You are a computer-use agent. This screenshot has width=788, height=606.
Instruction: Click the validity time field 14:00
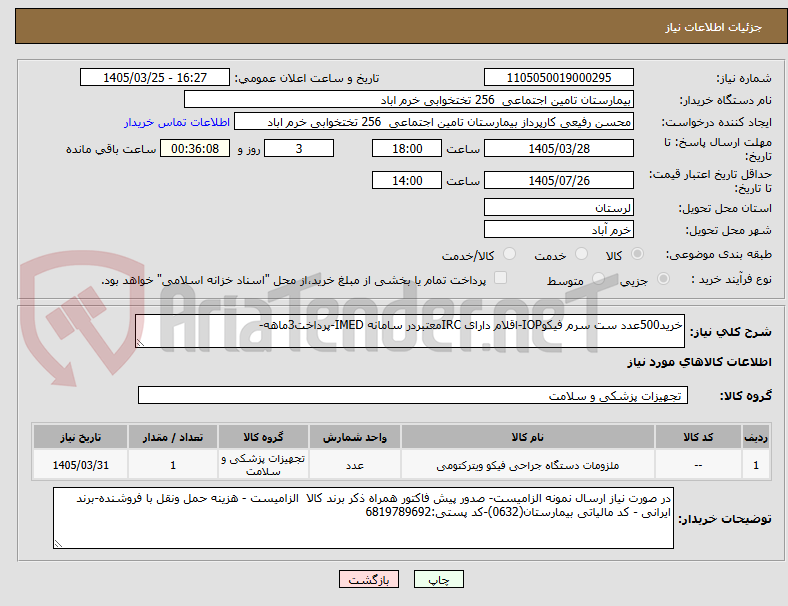tap(407, 180)
